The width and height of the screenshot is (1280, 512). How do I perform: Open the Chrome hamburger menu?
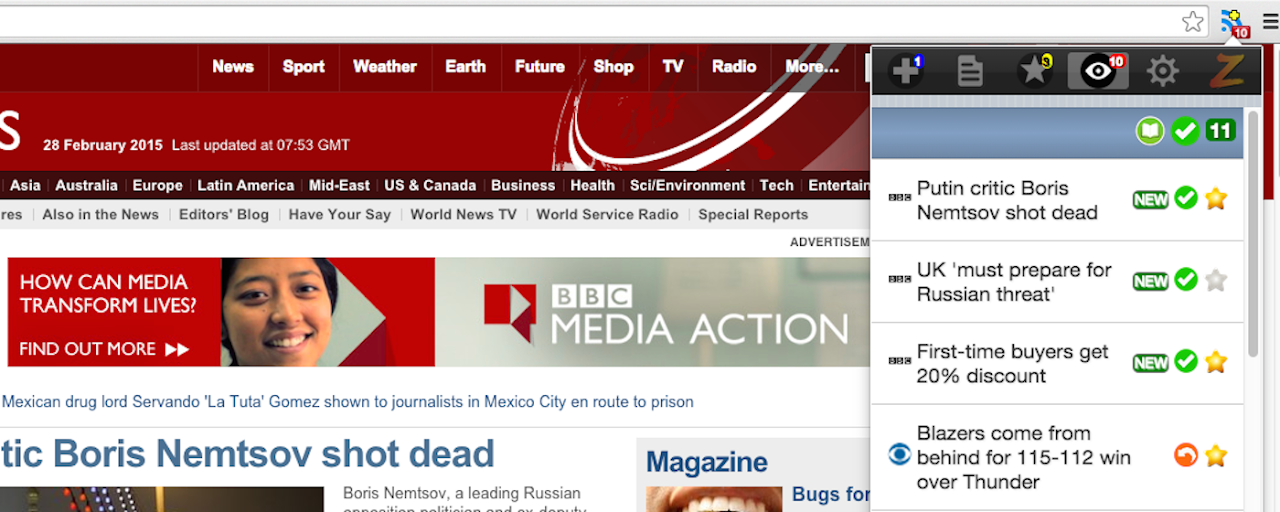tap(1269, 22)
